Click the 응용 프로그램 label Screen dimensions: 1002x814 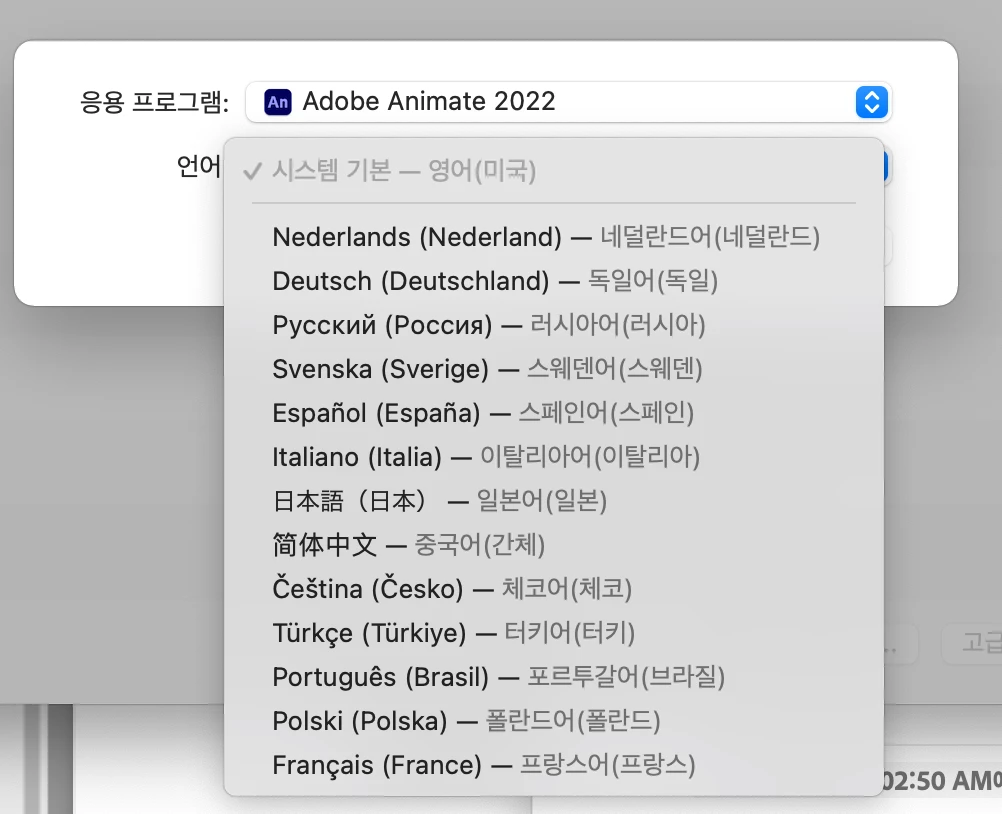[x=155, y=102]
